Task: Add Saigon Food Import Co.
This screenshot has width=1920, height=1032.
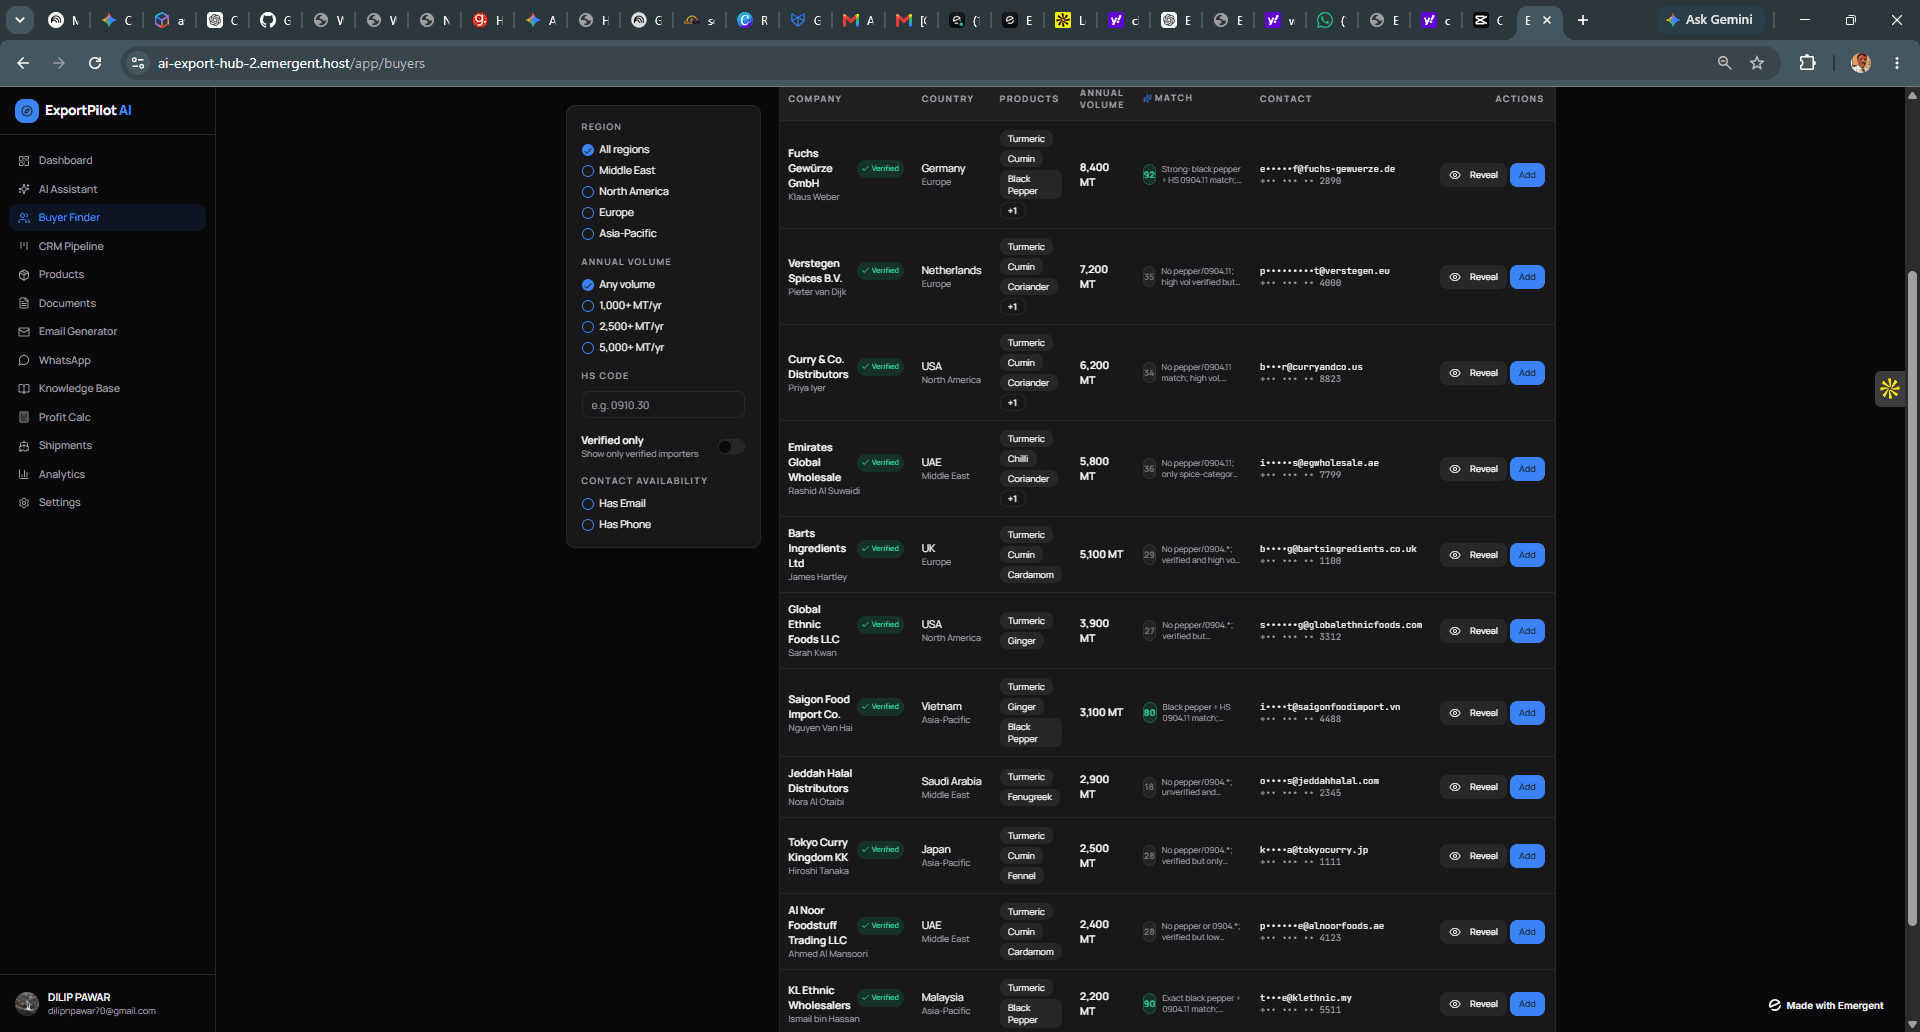Action: (1527, 713)
